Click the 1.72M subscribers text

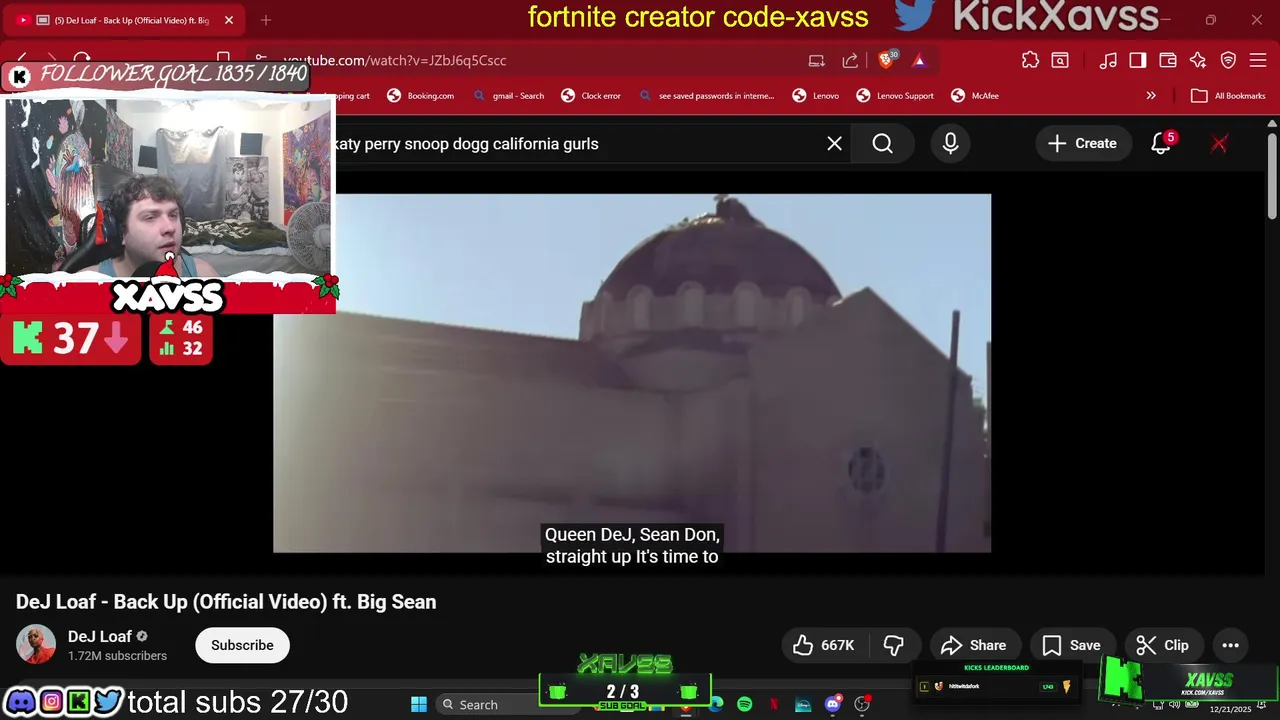tap(117, 656)
